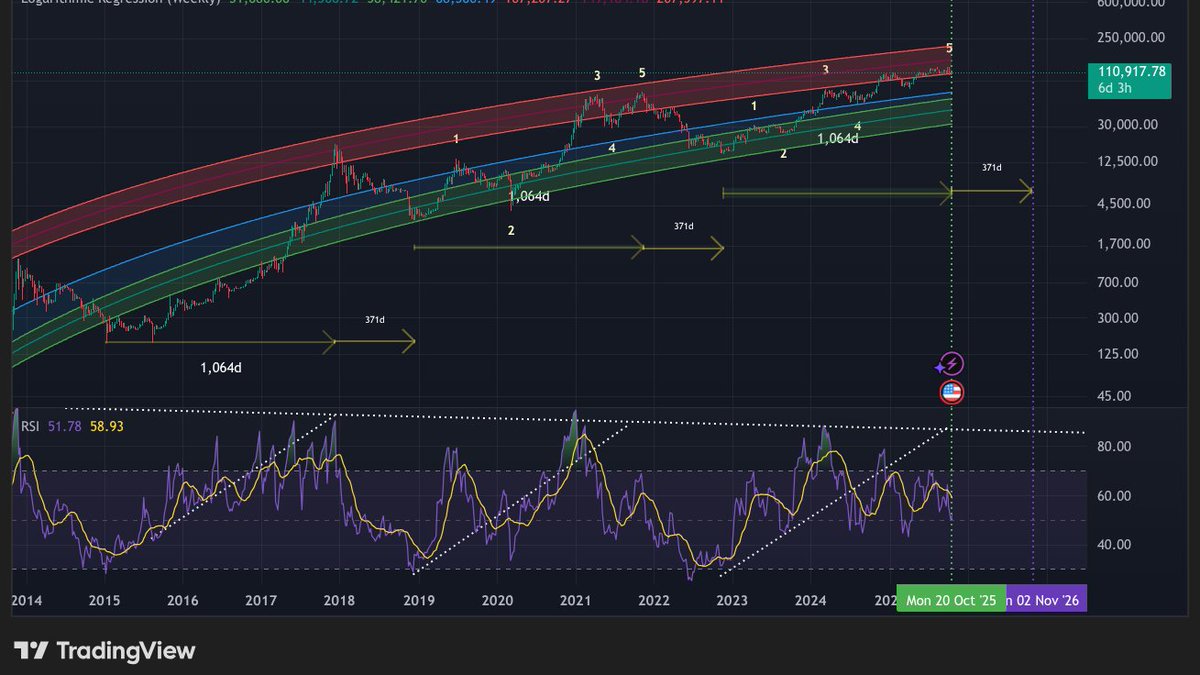The image size is (1200, 675).
Task: Click the 30,000.00 price axis label
Action: coord(1128,125)
